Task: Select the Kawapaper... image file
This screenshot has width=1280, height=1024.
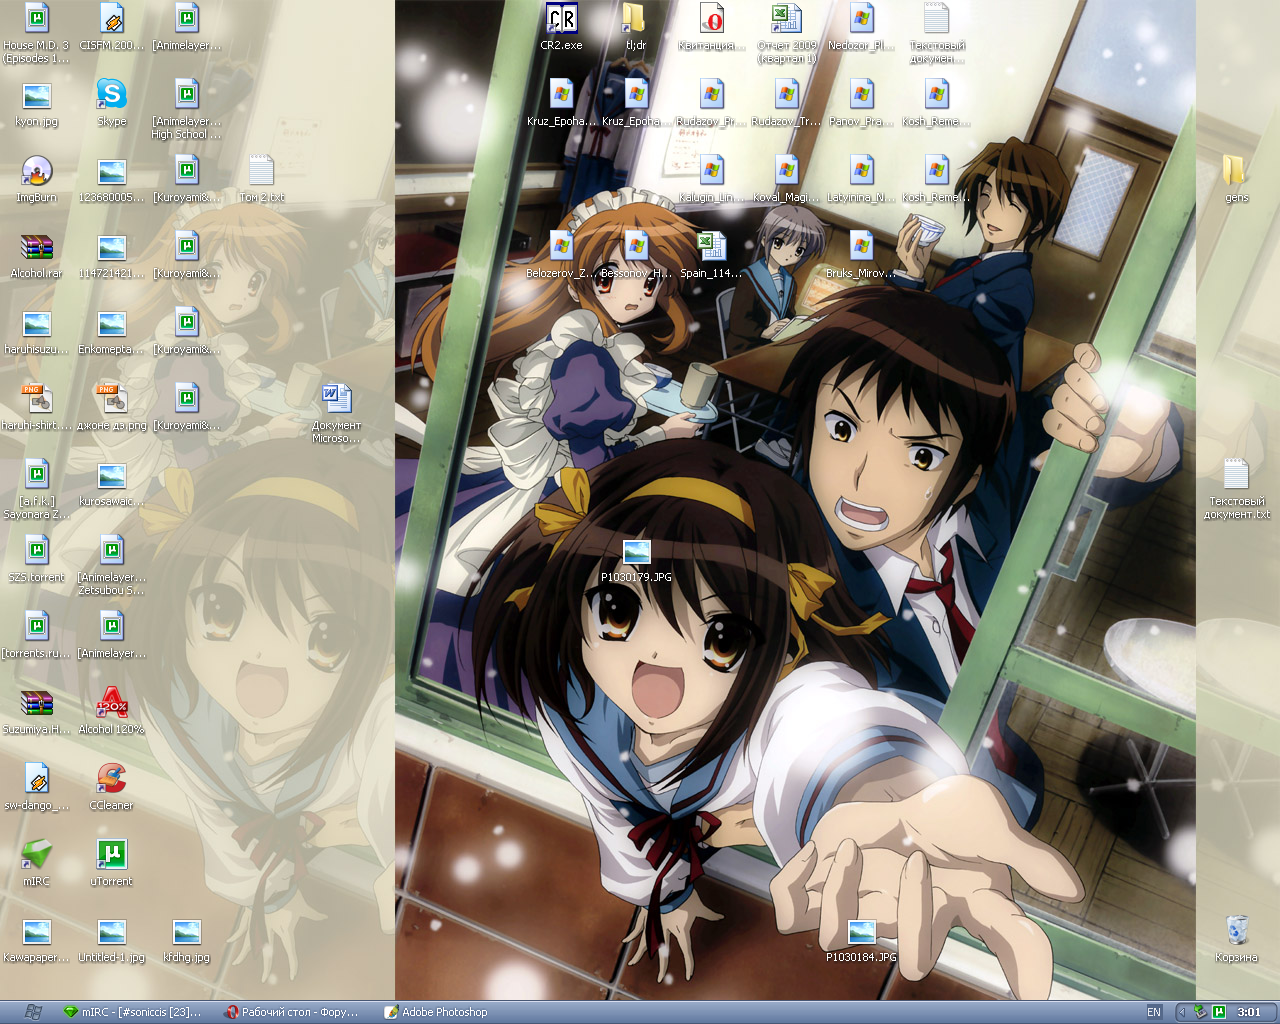Action: pos(37,939)
